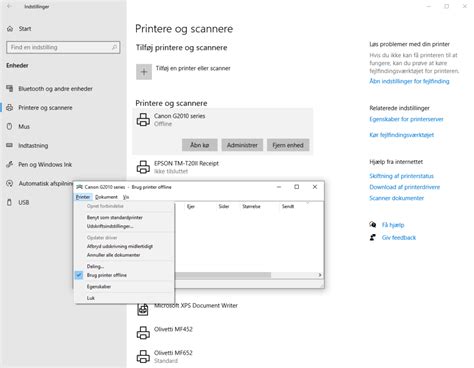Open Åbn indstillinger for fejlfinding link
This screenshot has width=474, height=368.
point(409,81)
